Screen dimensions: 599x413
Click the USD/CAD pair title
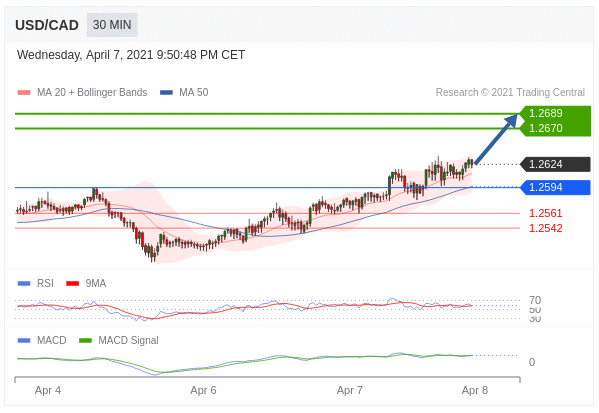point(47,25)
